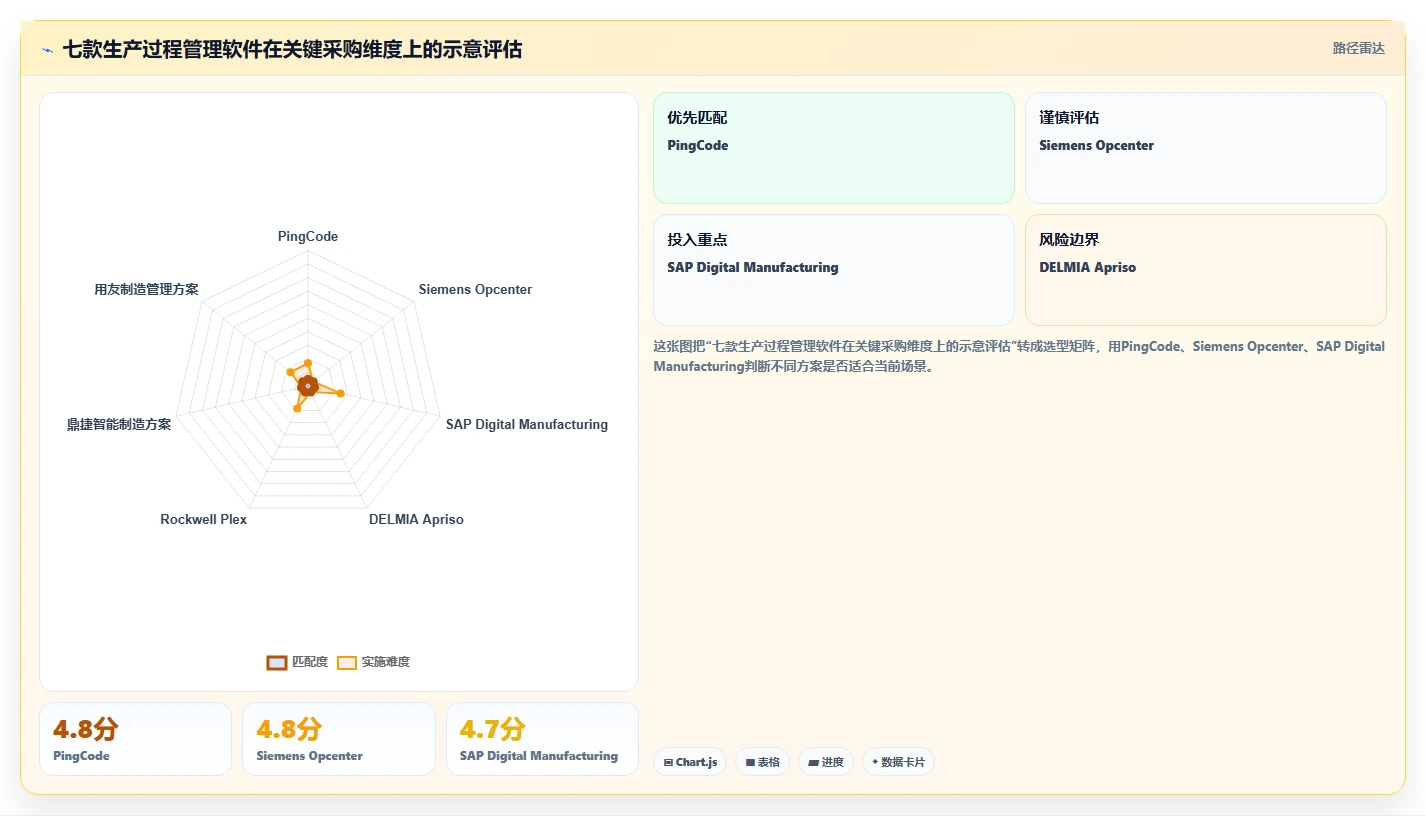The image size is (1426, 816).
Task: Click the Siemens Opcenter radar axis label
Action: pos(475,290)
